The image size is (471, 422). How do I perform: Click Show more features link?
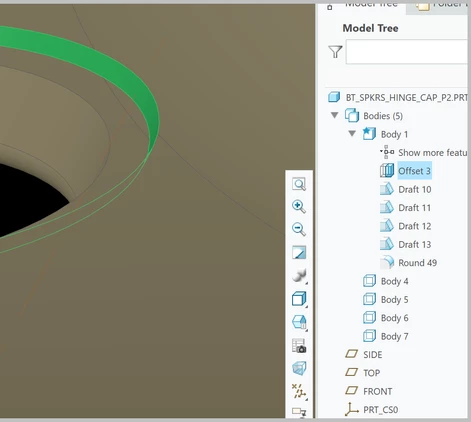pyautogui.click(x=432, y=153)
